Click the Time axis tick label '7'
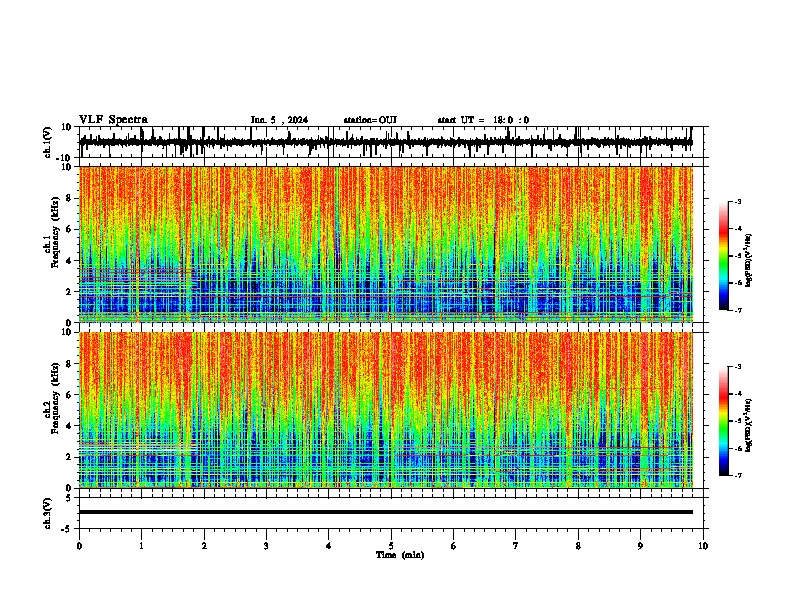 click(x=516, y=546)
